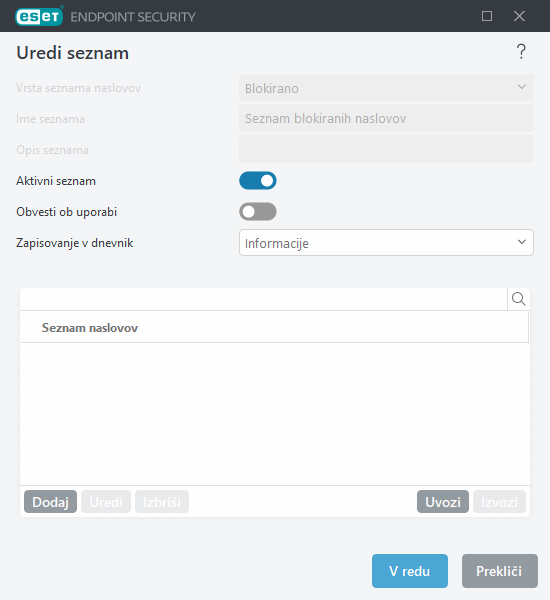The height and width of the screenshot is (600, 550).
Task: Open the Zapisovanje v dnevnik dropdown
Action: point(386,243)
